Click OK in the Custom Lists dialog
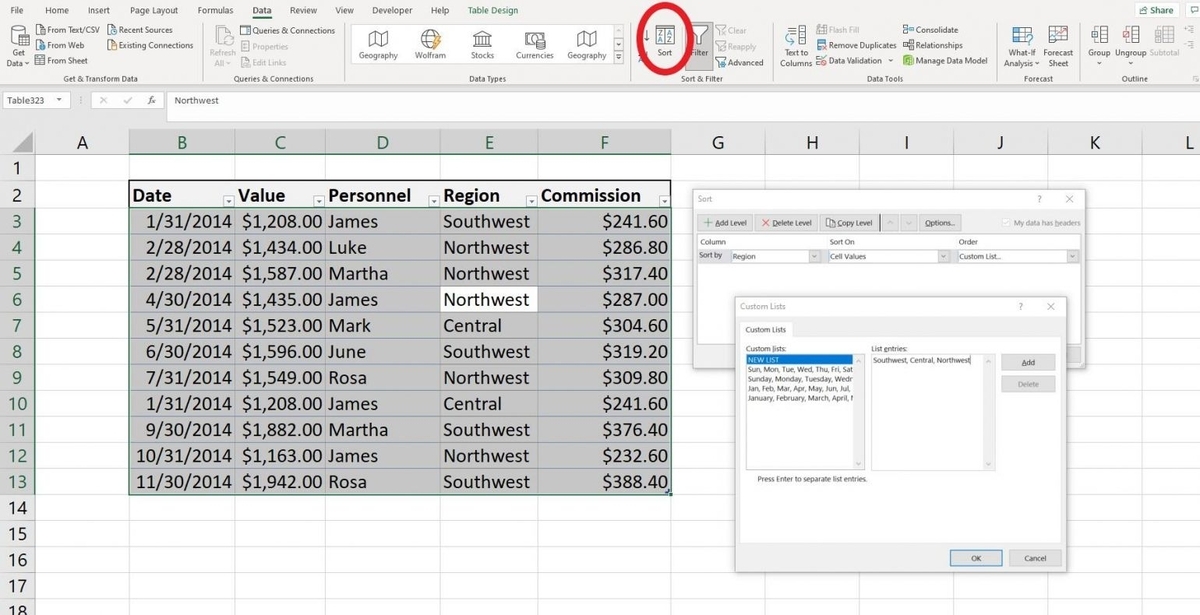This screenshot has width=1200, height=615. pyautogui.click(x=975, y=558)
